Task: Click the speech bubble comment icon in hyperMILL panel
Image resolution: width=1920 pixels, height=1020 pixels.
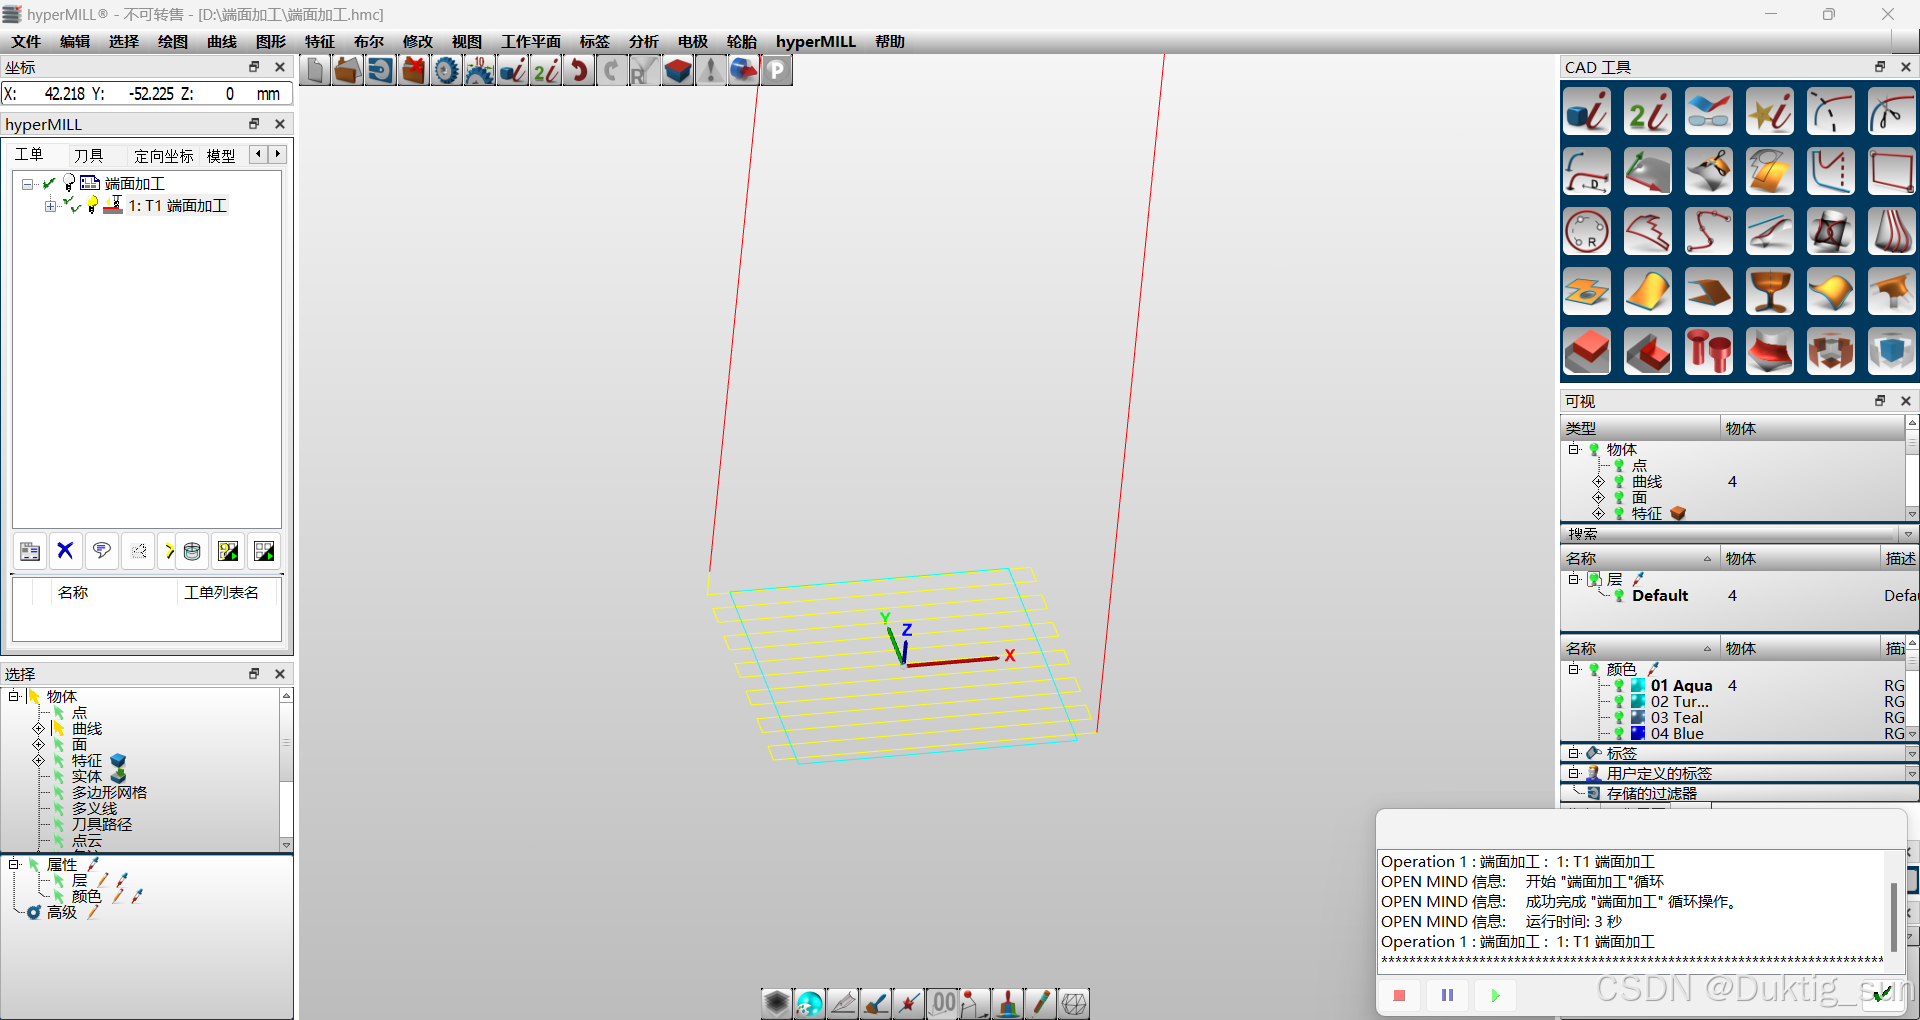Action: (x=101, y=551)
